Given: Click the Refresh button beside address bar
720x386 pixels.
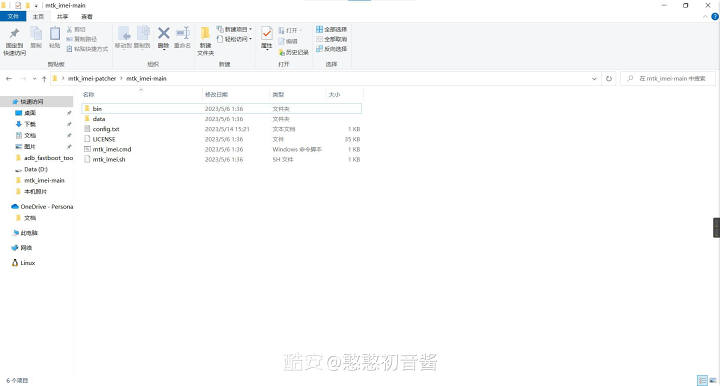Looking at the screenshot, I should 609,78.
